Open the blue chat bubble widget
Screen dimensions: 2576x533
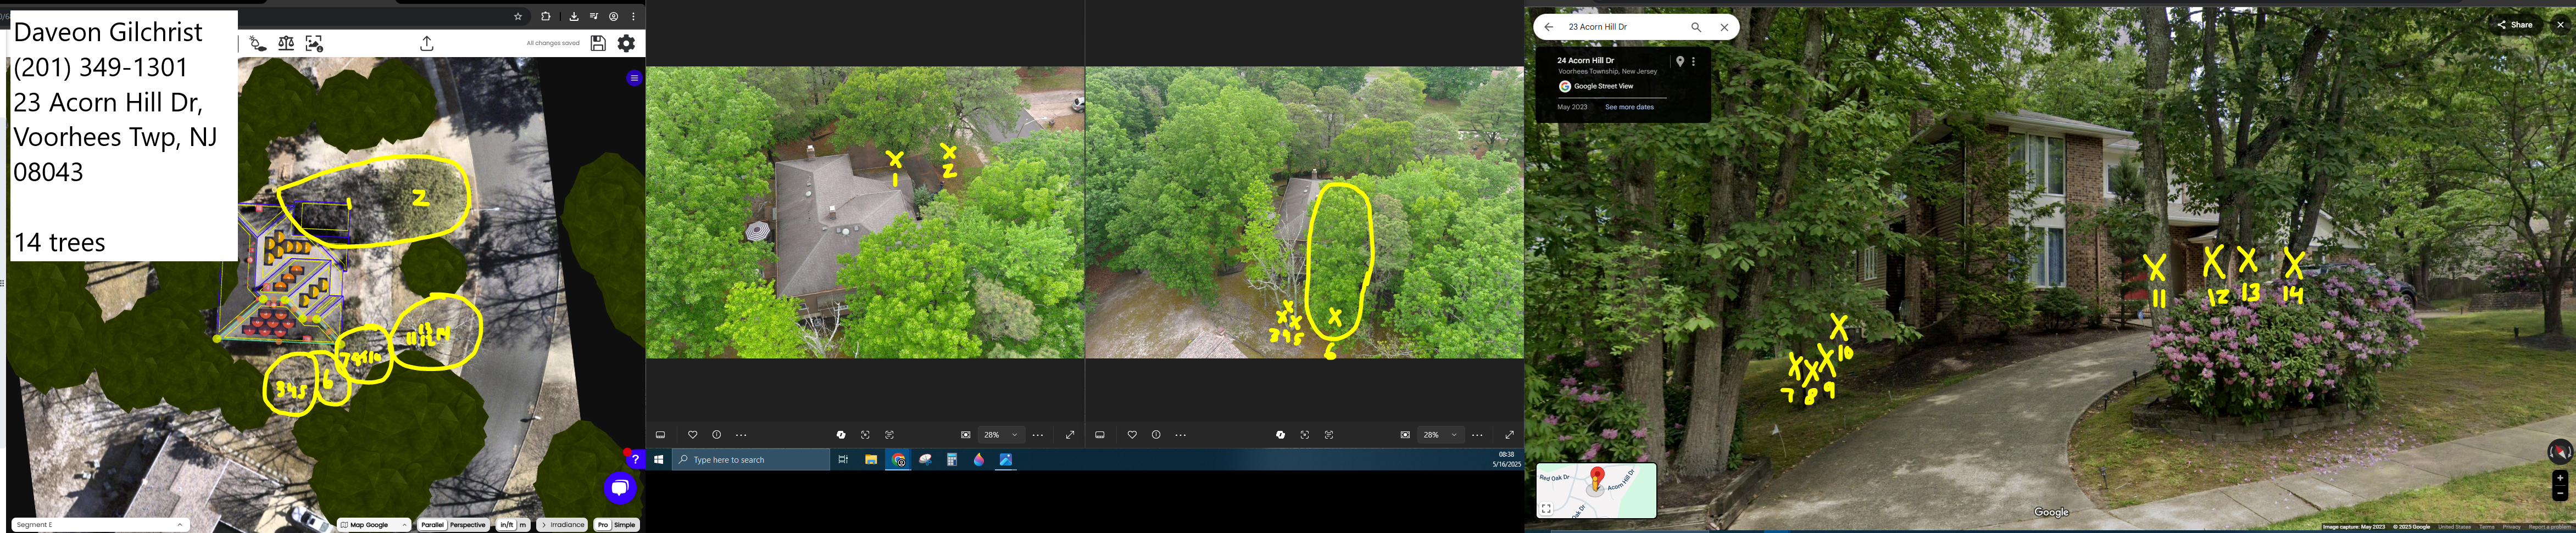[620, 487]
